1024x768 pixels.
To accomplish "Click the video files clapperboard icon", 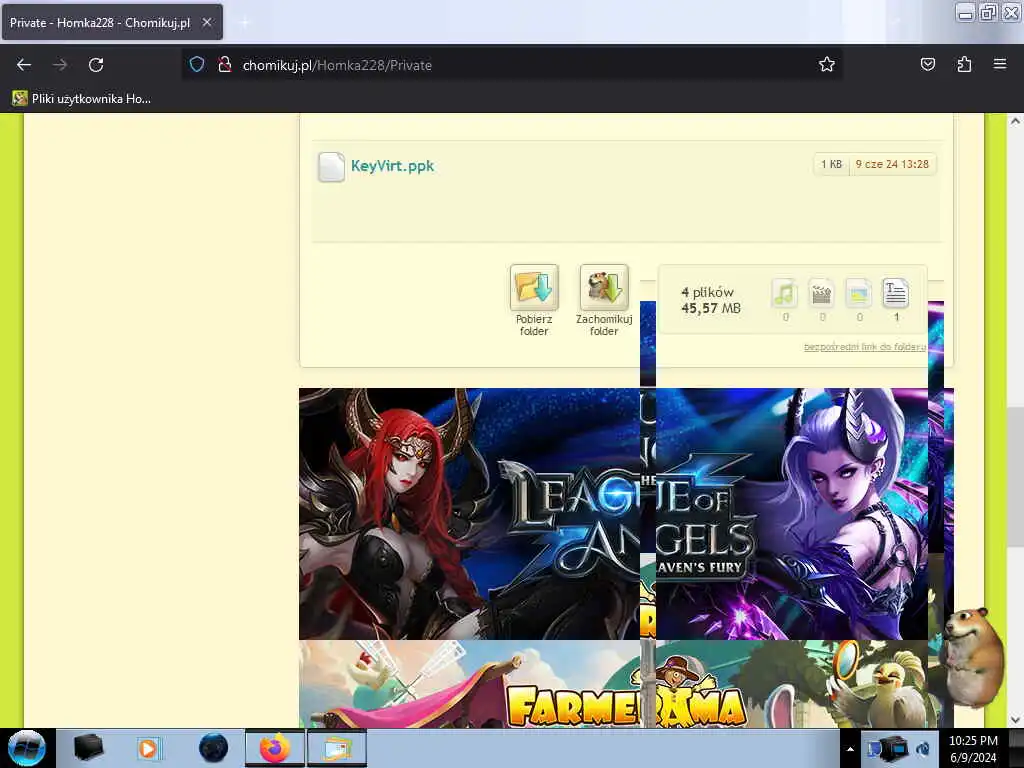I will click(x=822, y=293).
